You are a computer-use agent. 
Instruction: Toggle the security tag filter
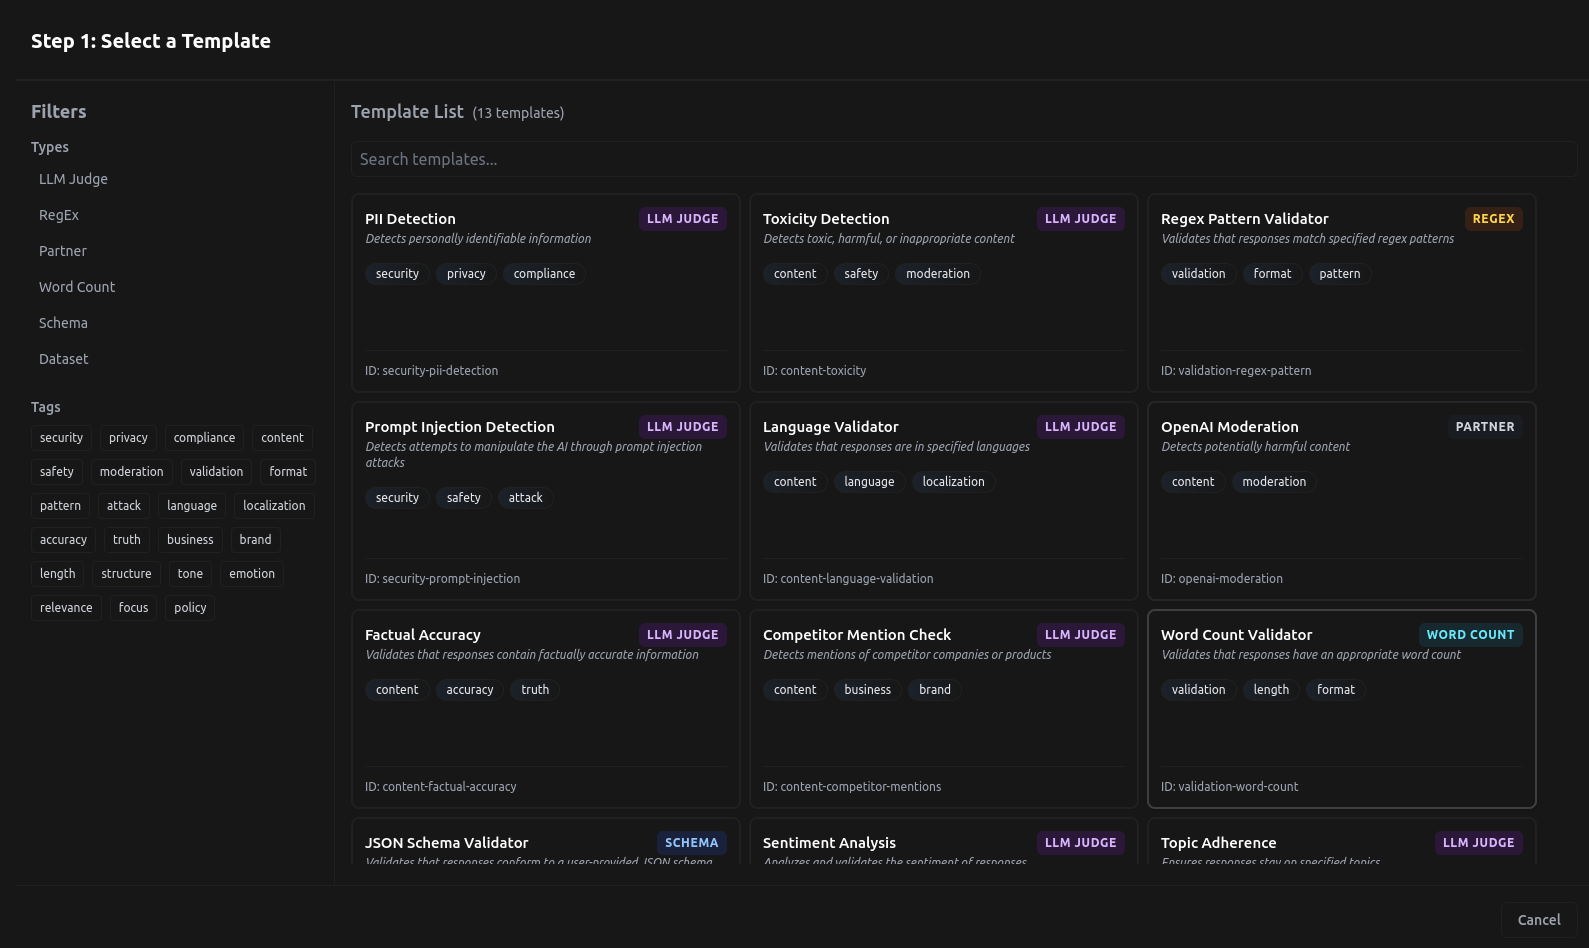[x=61, y=438]
